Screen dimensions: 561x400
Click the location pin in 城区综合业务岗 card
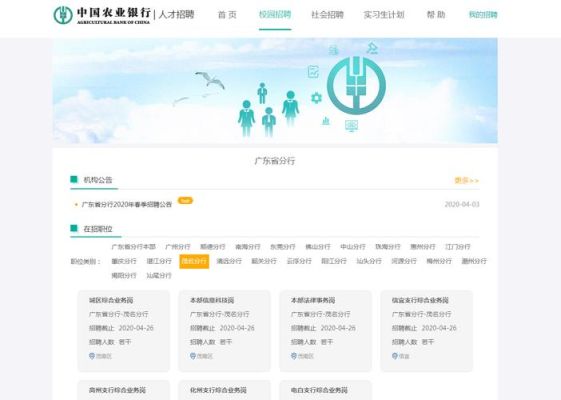[x=92, y=356]
